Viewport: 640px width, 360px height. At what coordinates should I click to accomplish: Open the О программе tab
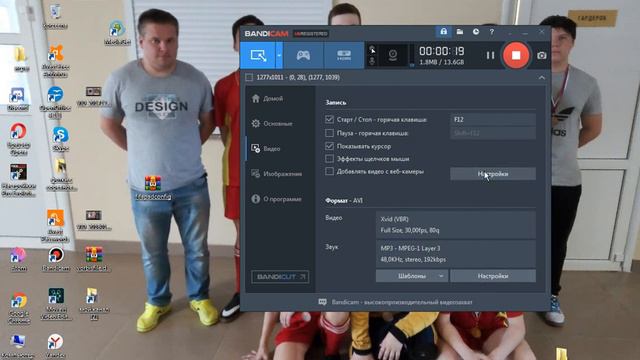pos(280,199)
